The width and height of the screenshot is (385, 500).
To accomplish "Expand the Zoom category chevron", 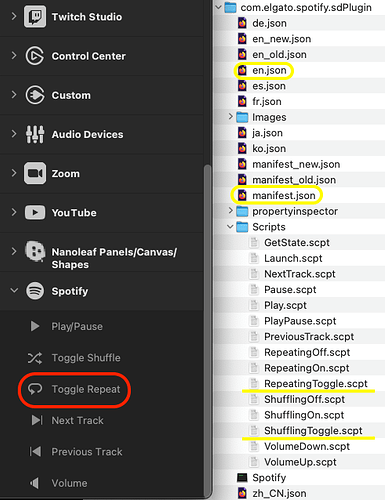I will point(14,173).
